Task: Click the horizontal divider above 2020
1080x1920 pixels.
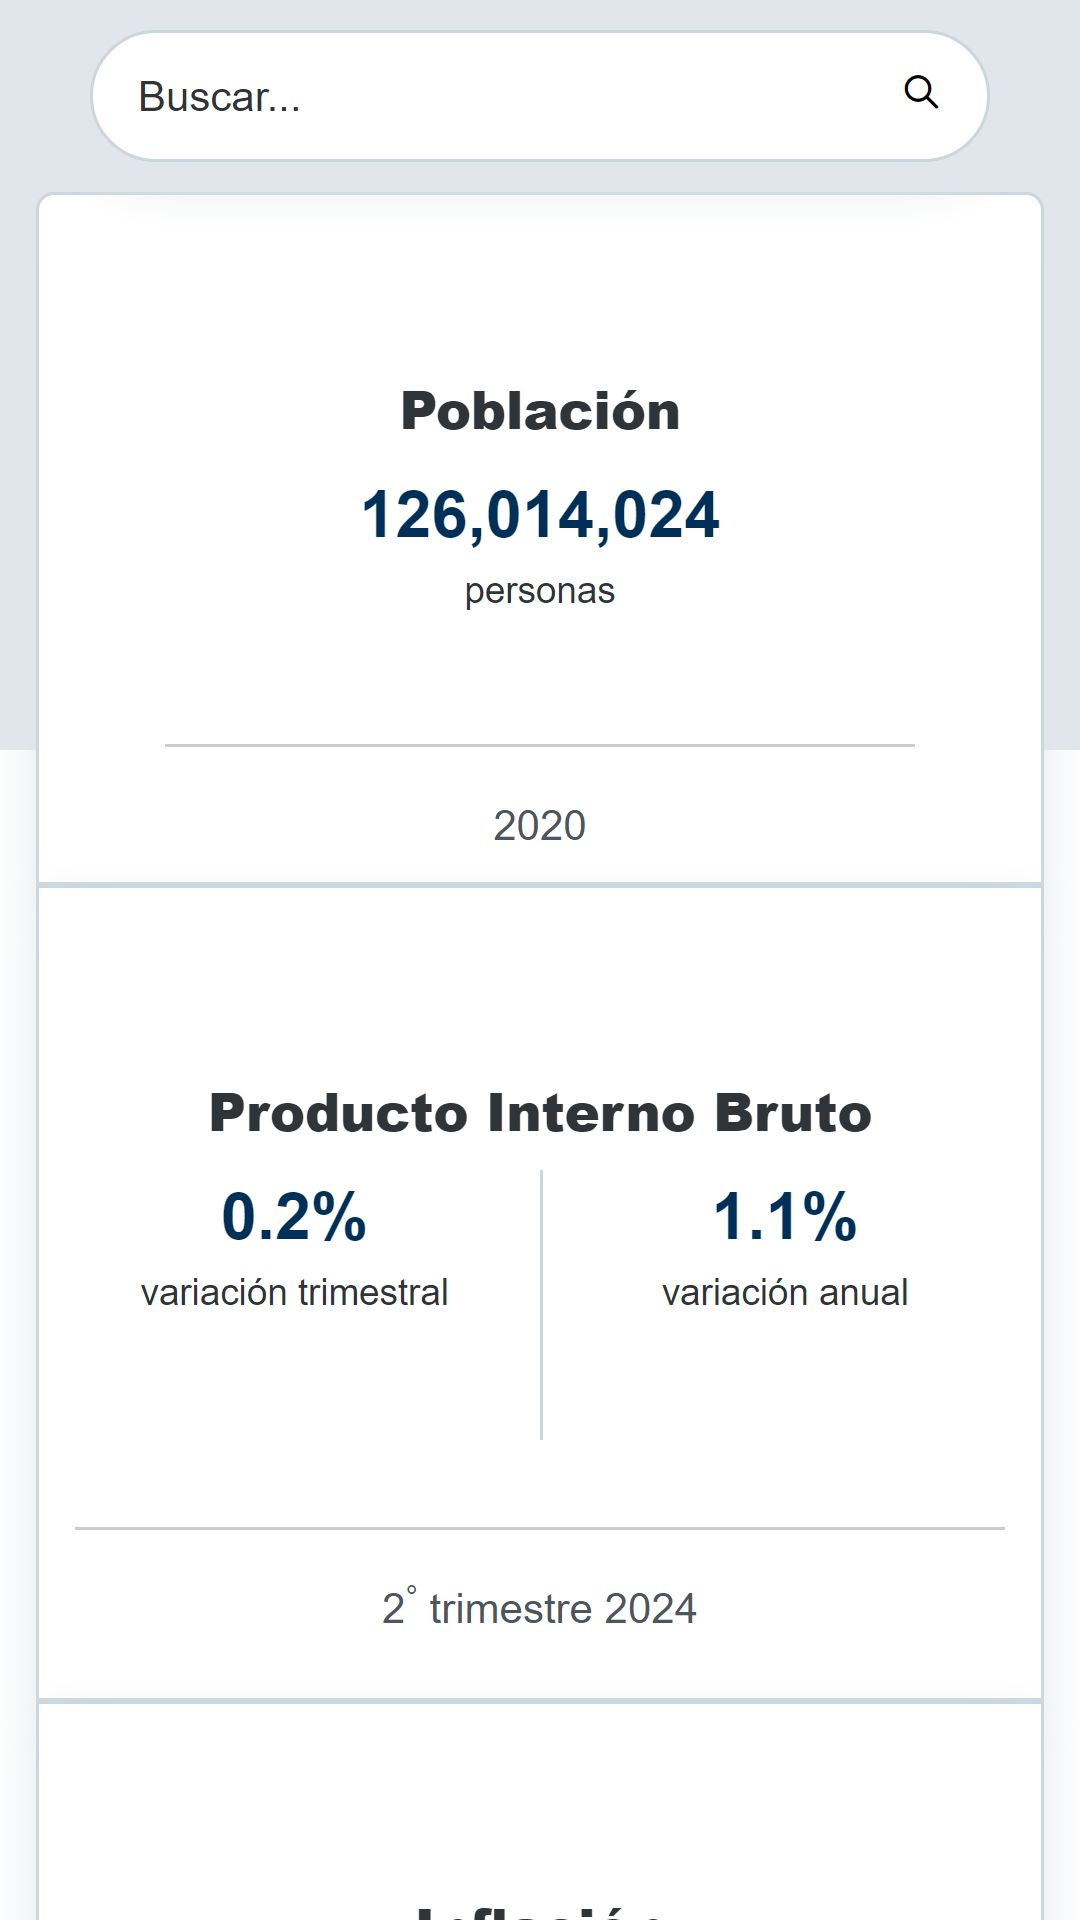Action: click(540, 745)
